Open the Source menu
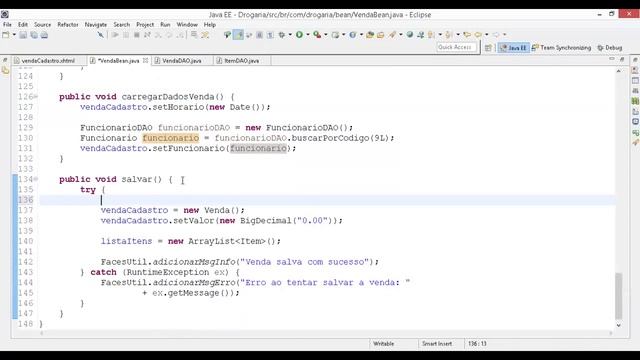This screenshot has width=640, height=360. (42, 24)
